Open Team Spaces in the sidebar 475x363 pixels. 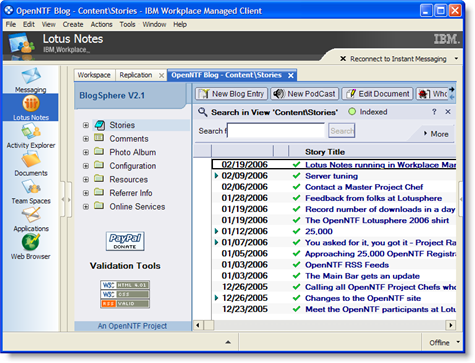click(x=31, y=191)
